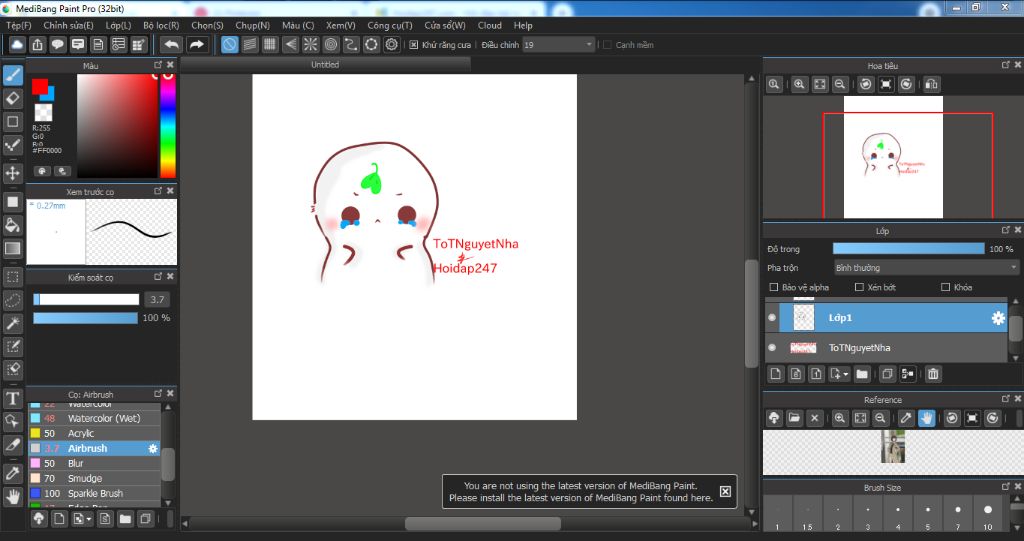This screenshot has width=1024, height=541.
Task: Enable the concentric circle snap guide
Action: click(x=330, y=44)
